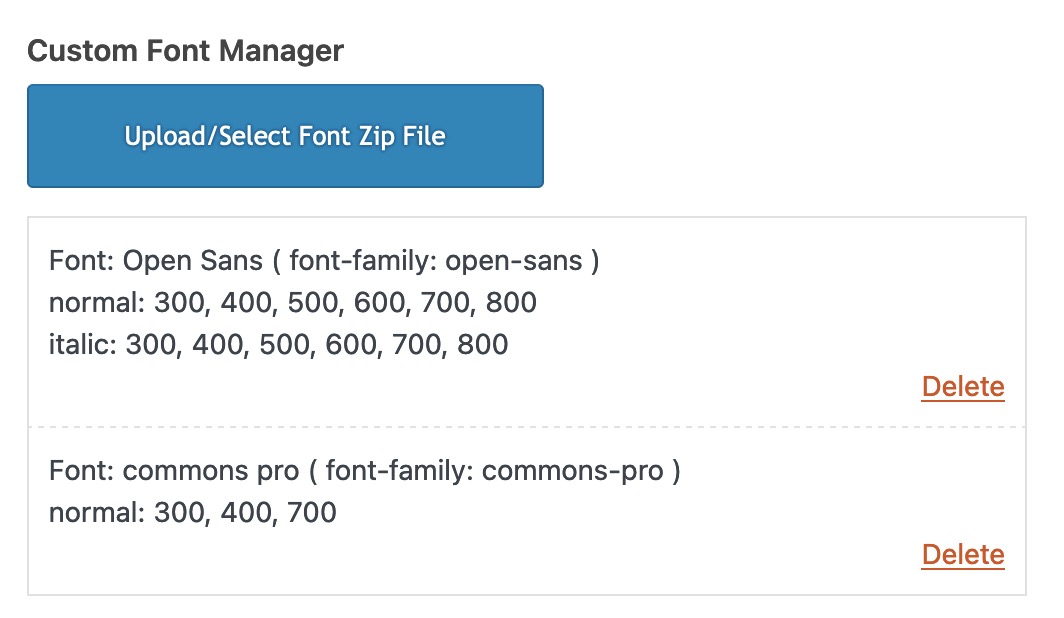Viewport: 1064px width, 618px height.
Task: Click the Open Sans italic weights line
Action: click(x=278, y=345)
